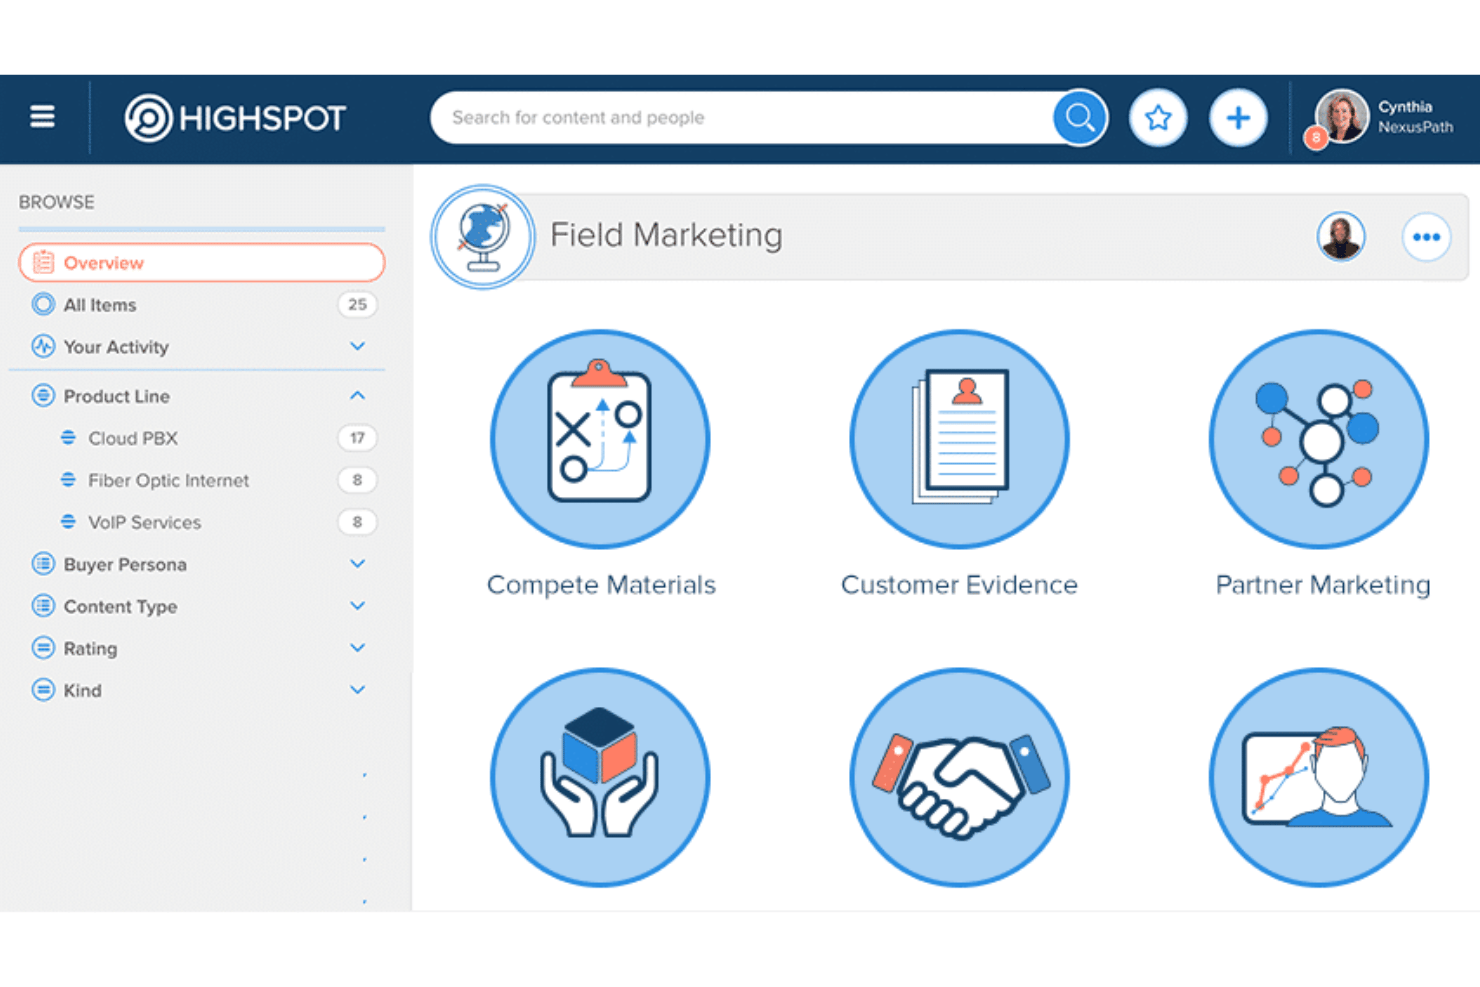Select the Overview item in Browse
Image resolution: width=1480 pixels, height=987 pixels.
(x=202, y=262)
